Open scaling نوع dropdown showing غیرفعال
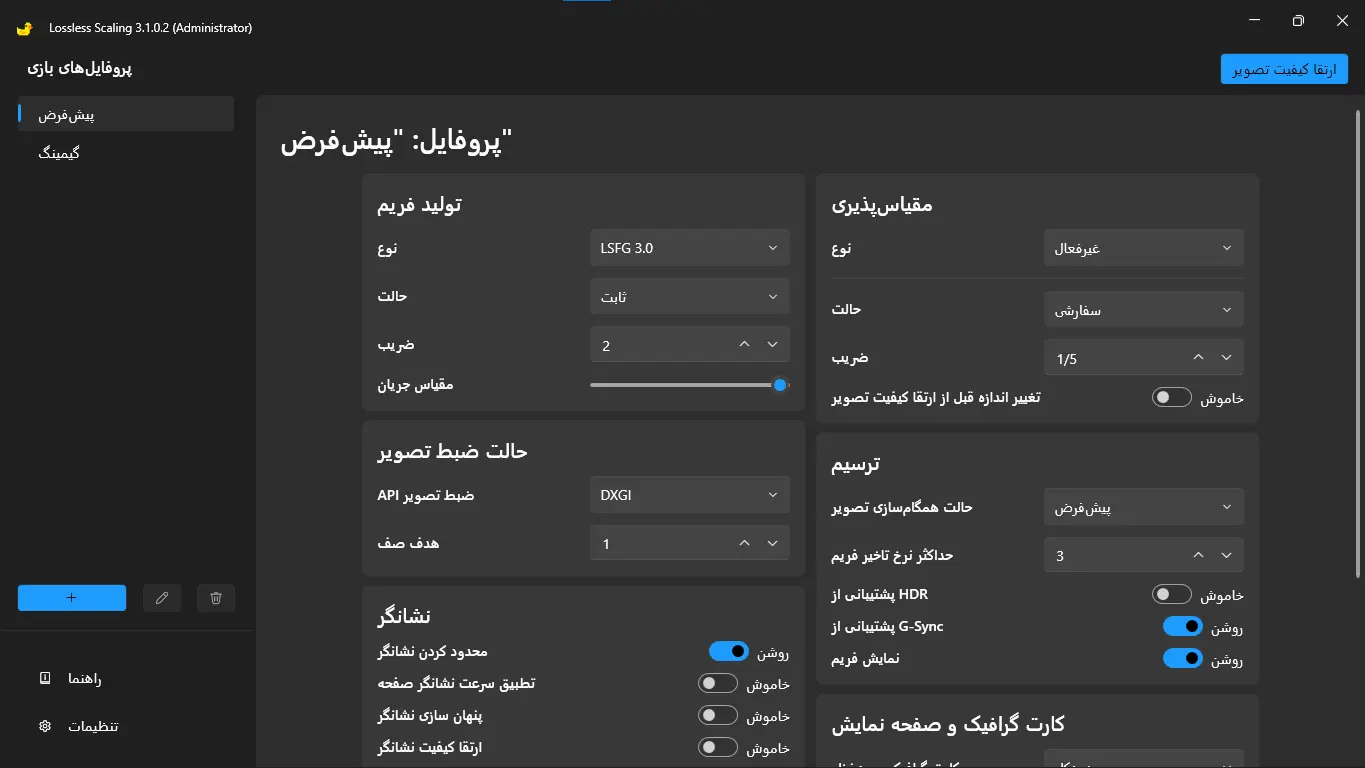This screenshot has width=1365, height=768. [x=1143, y=248]
